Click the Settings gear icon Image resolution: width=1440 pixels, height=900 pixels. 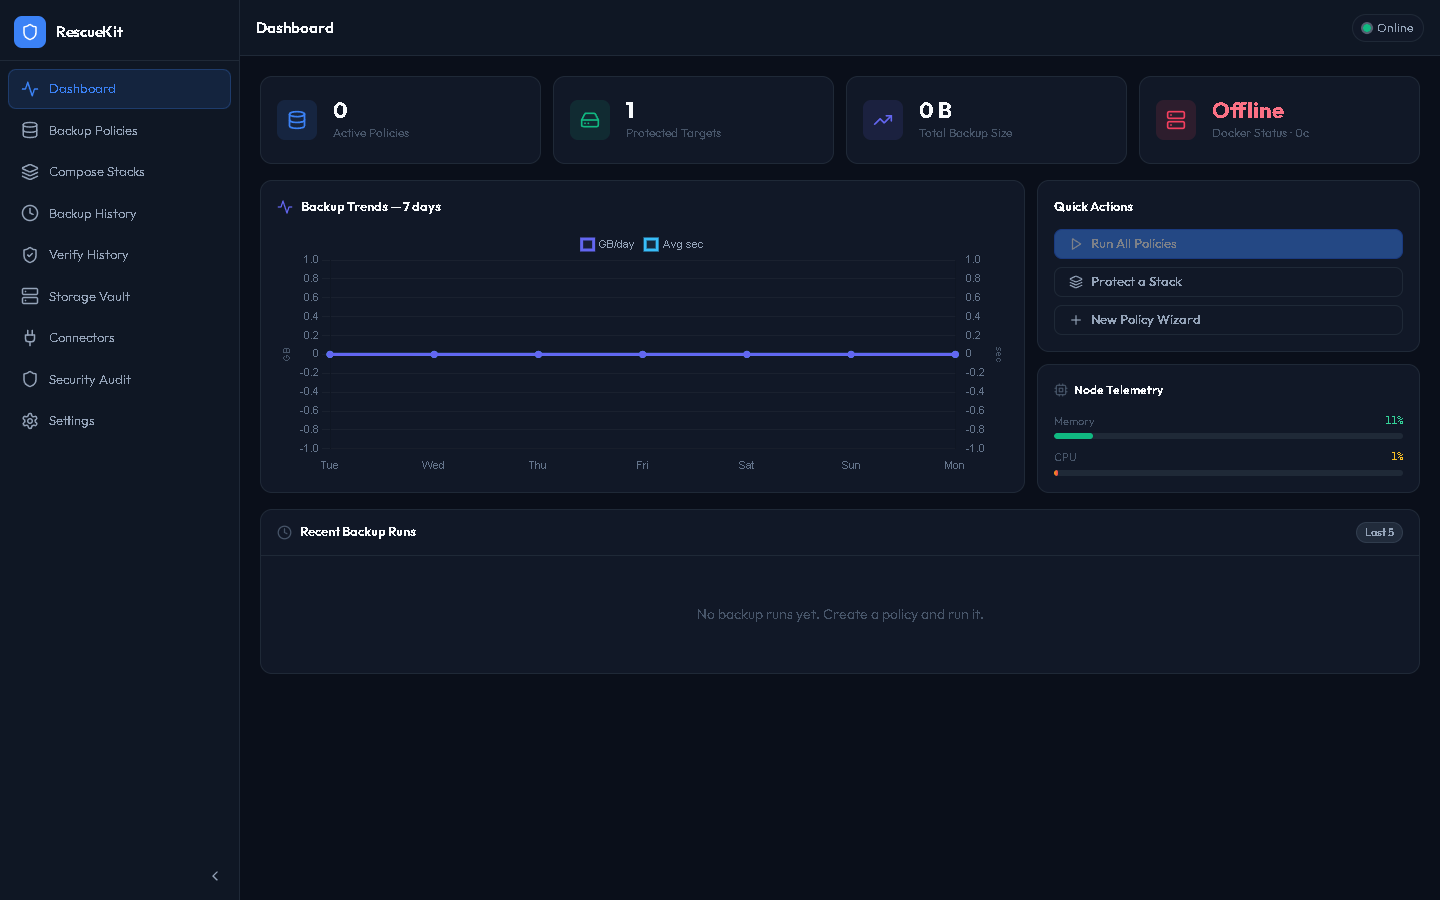click(30, 421)
